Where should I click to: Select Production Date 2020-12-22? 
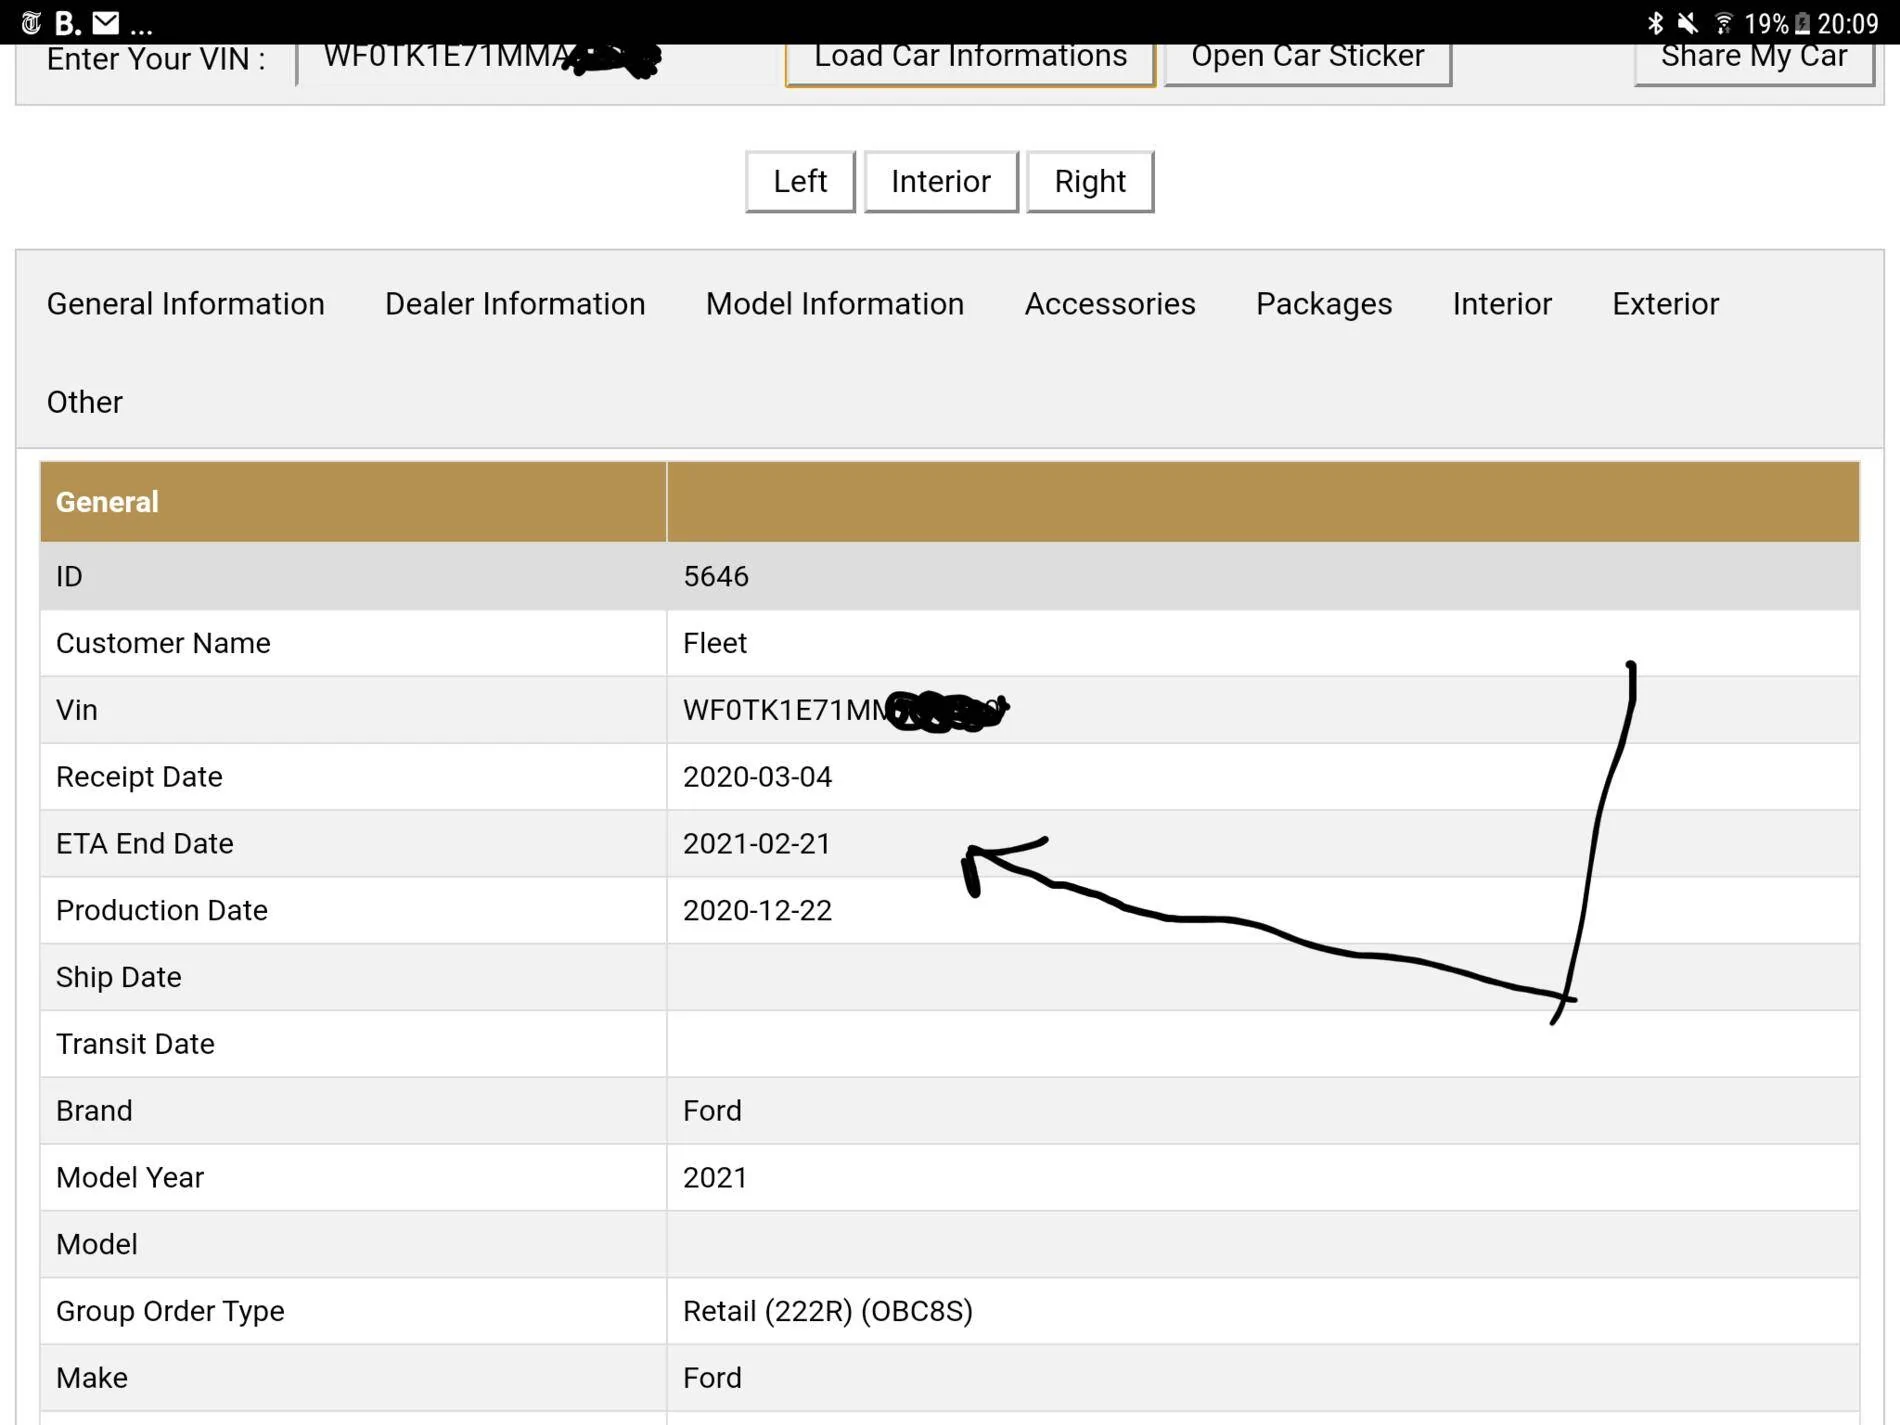click(757, 910)
